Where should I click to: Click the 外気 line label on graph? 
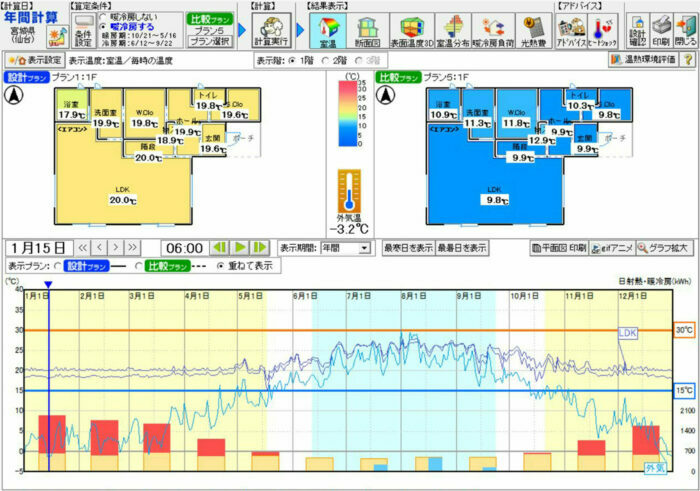click(x=654, y=468)
